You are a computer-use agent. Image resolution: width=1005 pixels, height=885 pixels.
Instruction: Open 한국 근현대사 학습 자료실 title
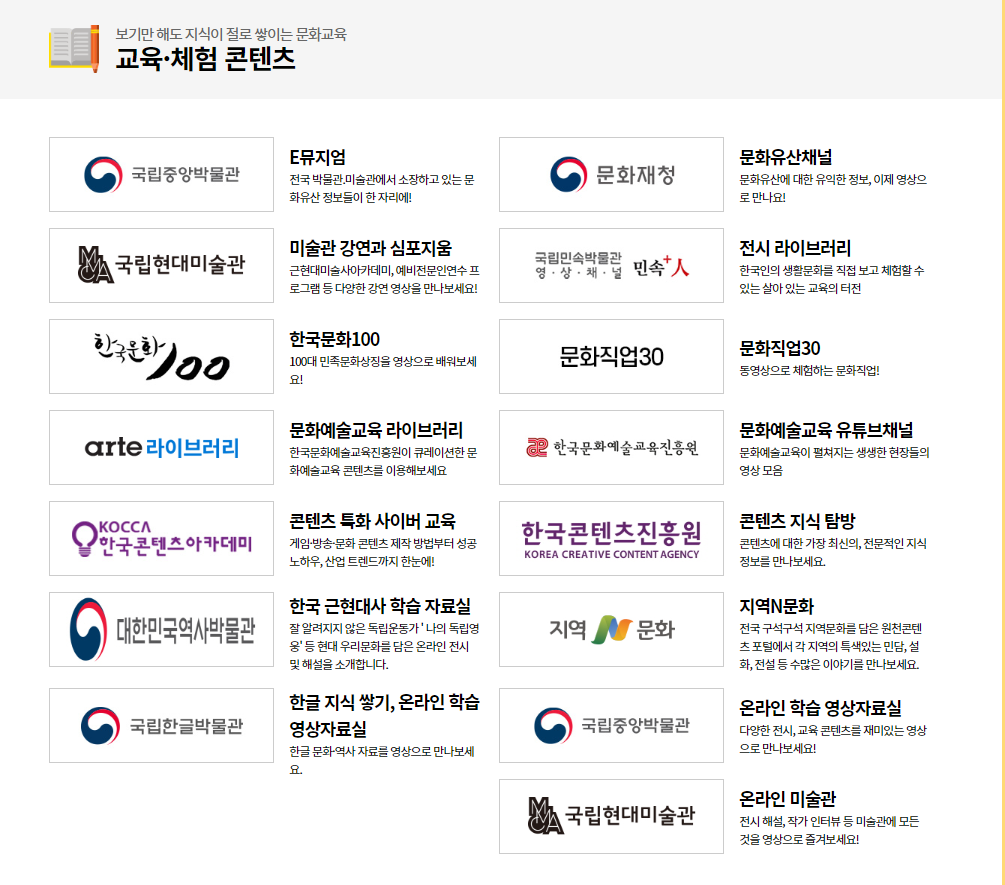click(380, 606)
